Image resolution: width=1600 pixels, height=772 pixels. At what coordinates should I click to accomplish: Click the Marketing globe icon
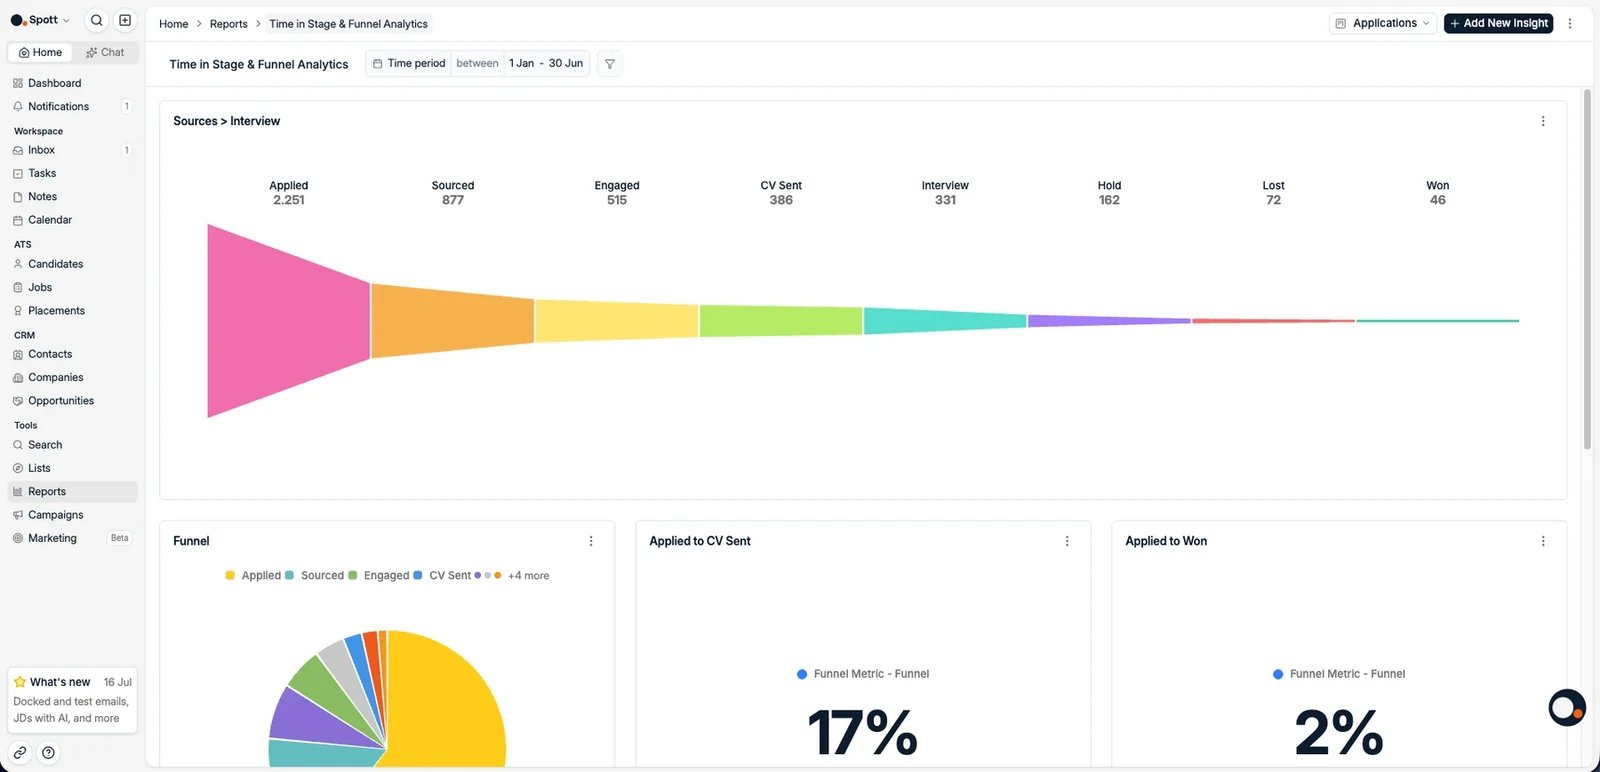tap(18, 538)
